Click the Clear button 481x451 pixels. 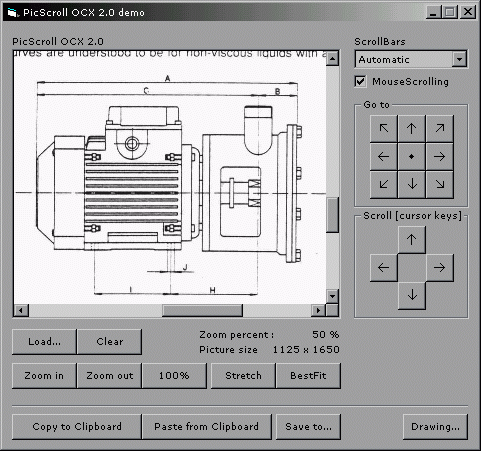tap(109, 342)
